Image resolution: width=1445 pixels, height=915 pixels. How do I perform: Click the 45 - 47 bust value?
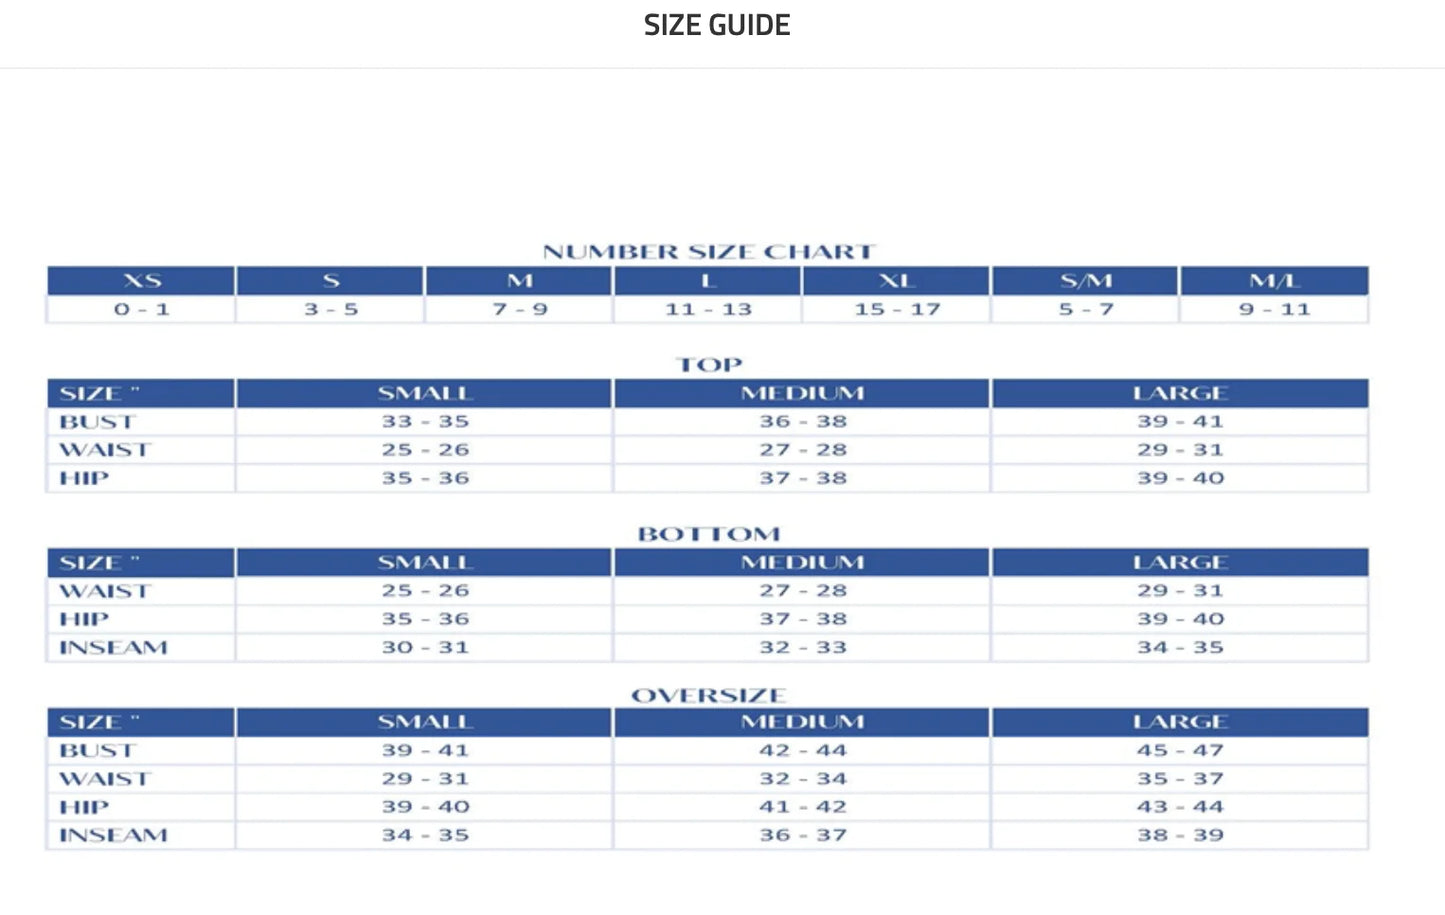pos(1180,750)
